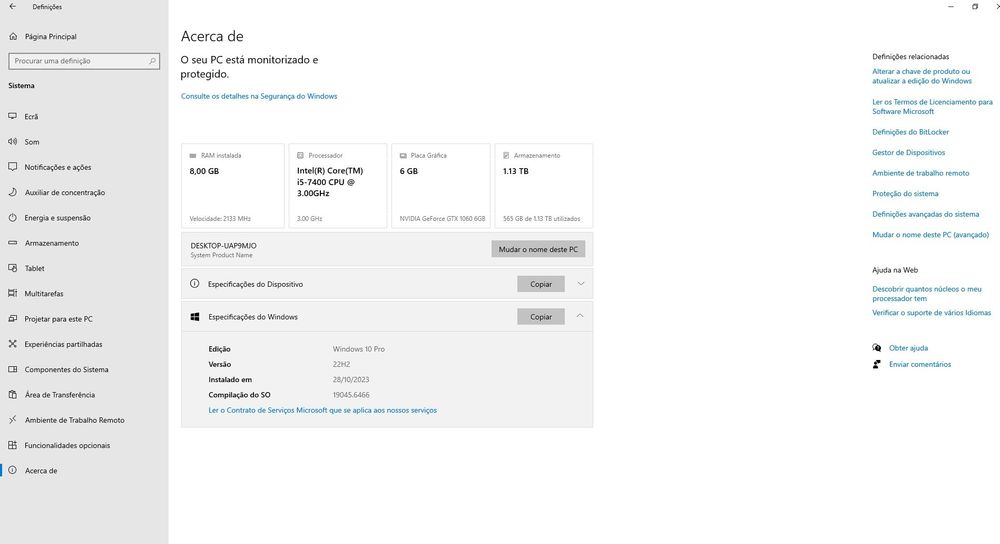Viewport: 1000px width, 544px height.
Task: Go to Som settings
Action: point(32,142)
